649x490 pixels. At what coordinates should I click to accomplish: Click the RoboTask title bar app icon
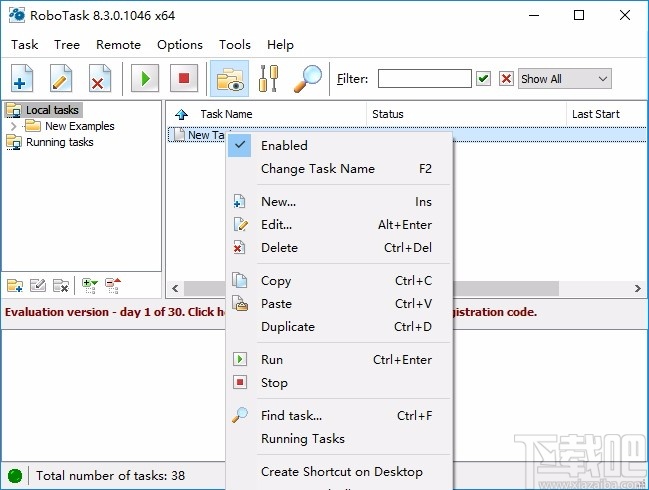pyautogui.click(x=17, y=15)
